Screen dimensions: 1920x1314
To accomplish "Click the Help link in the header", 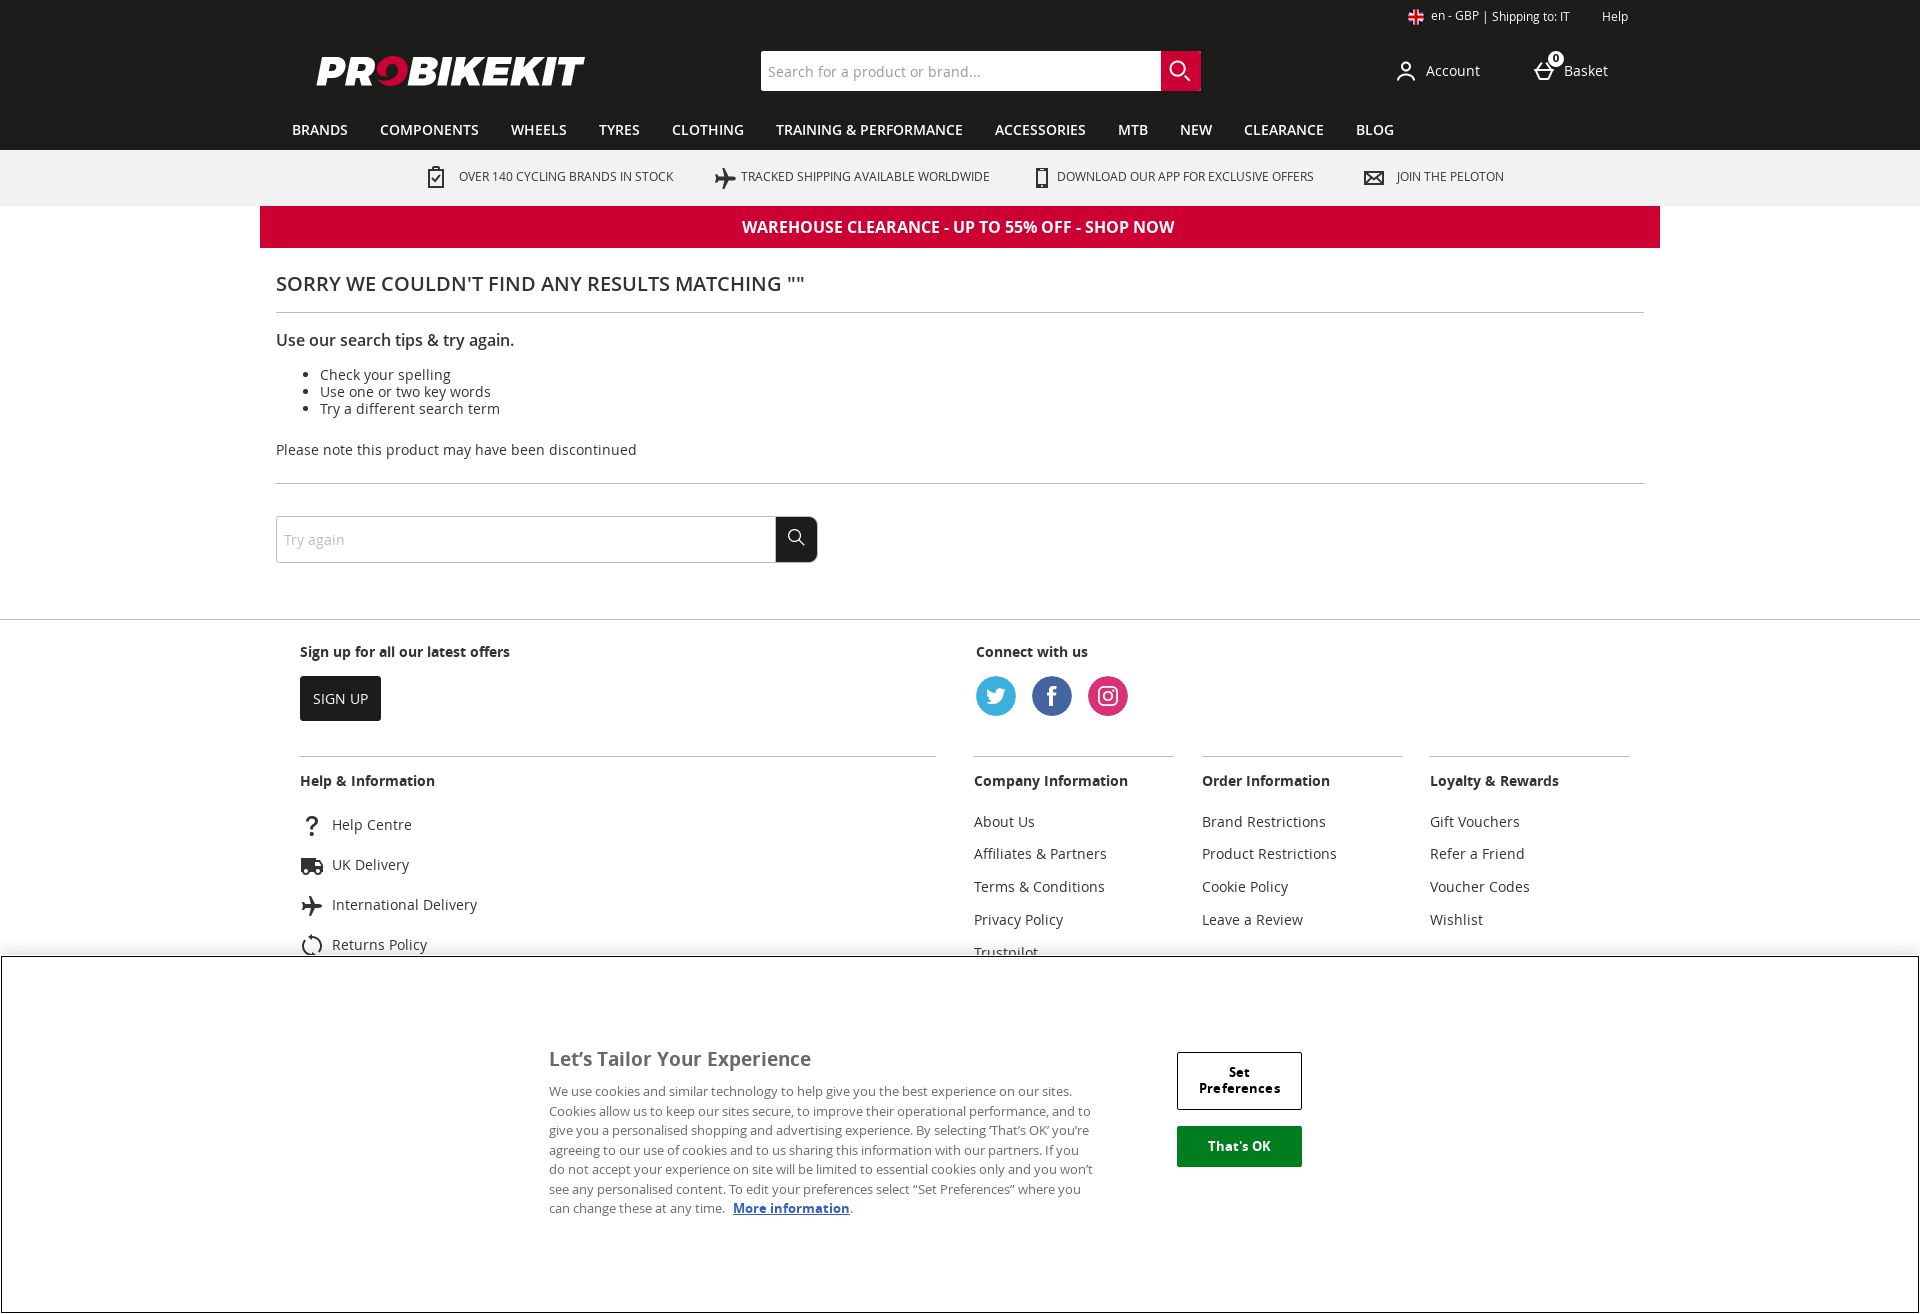I will point(1615,17).
